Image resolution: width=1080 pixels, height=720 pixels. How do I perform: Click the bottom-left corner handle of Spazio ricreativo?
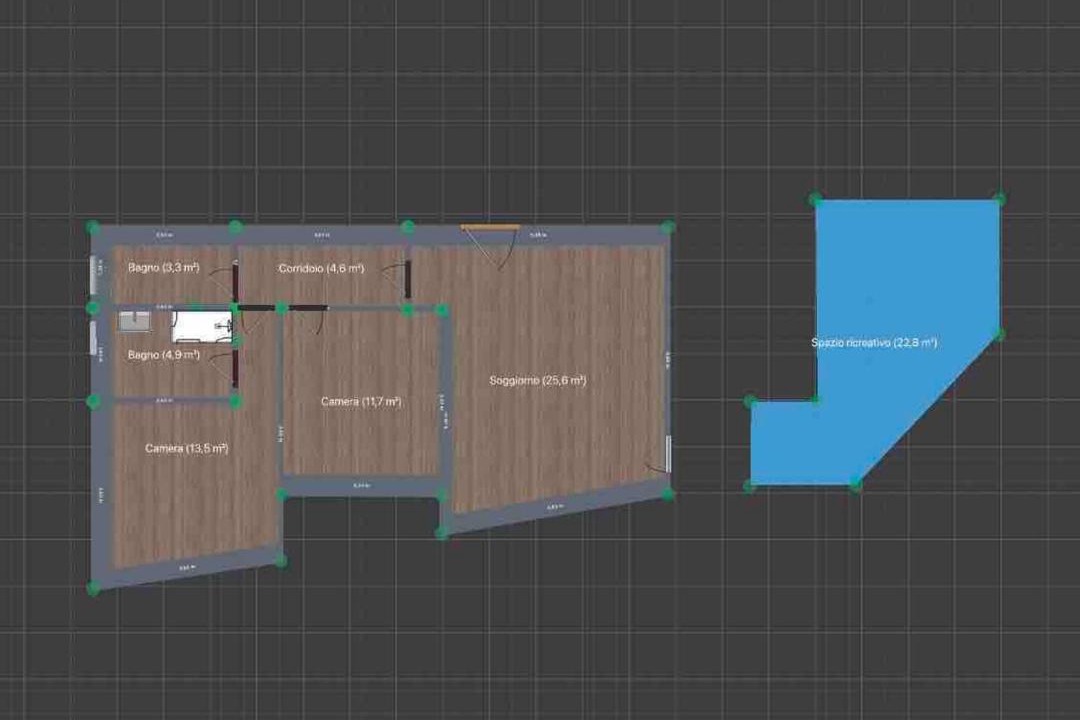(x=750, y=486)
